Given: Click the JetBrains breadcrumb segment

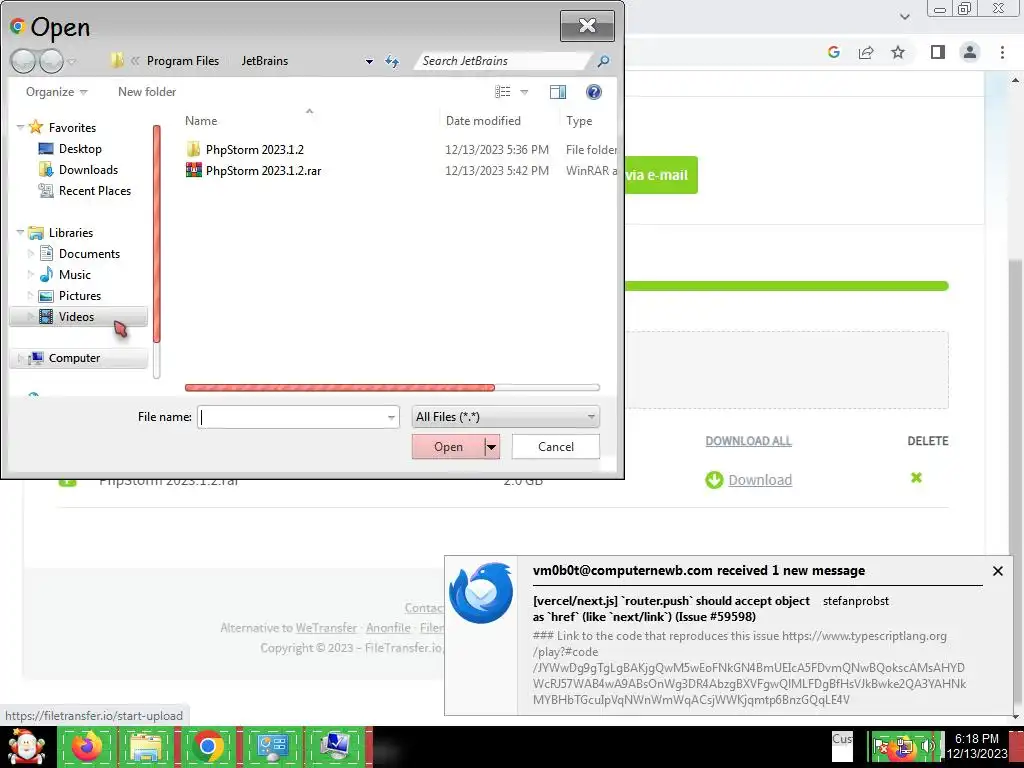Looking at the screenshot, I should [x=264, y=61].
